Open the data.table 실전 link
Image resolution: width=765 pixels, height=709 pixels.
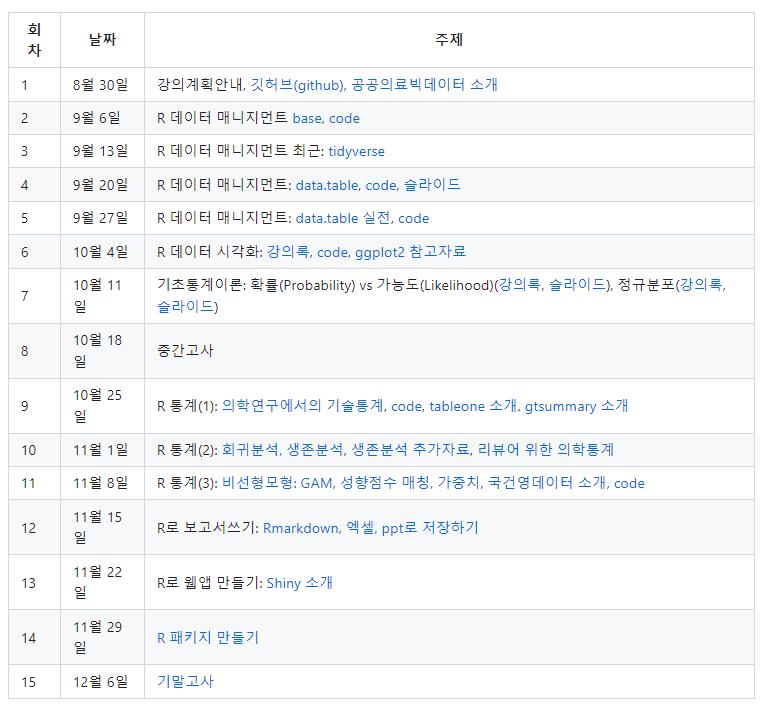click(342, 218)
